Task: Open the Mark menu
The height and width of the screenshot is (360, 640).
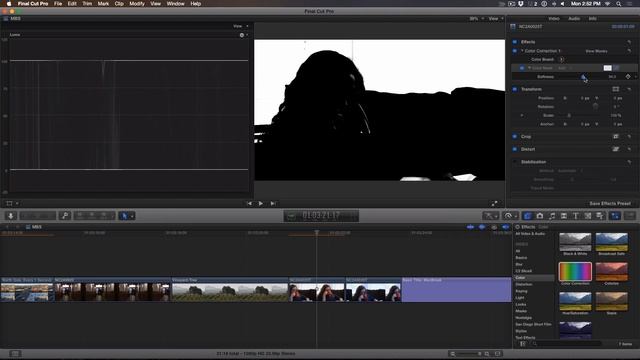Action: pos(103,4)
